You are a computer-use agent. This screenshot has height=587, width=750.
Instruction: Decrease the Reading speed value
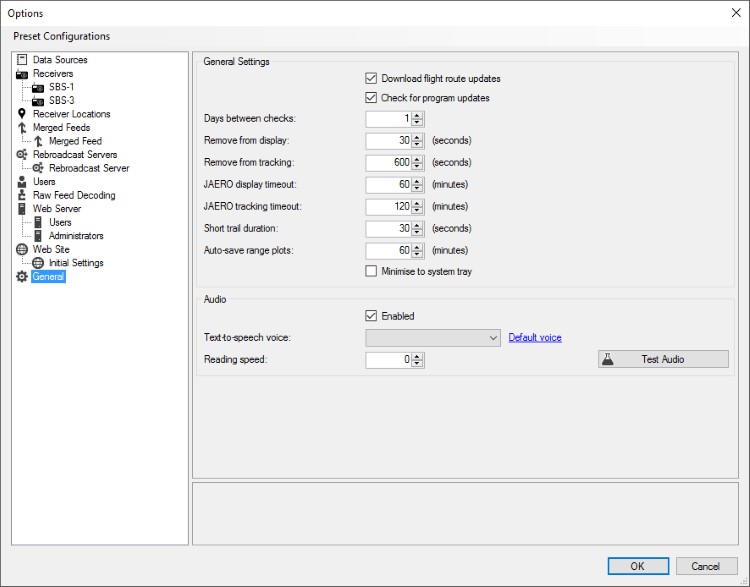418,364
